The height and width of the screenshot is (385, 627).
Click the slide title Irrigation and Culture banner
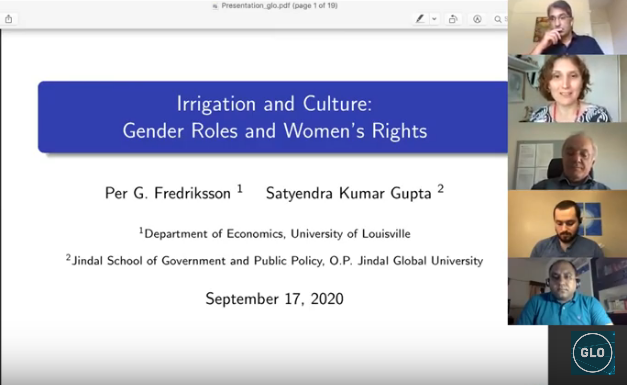coord(273,117)
